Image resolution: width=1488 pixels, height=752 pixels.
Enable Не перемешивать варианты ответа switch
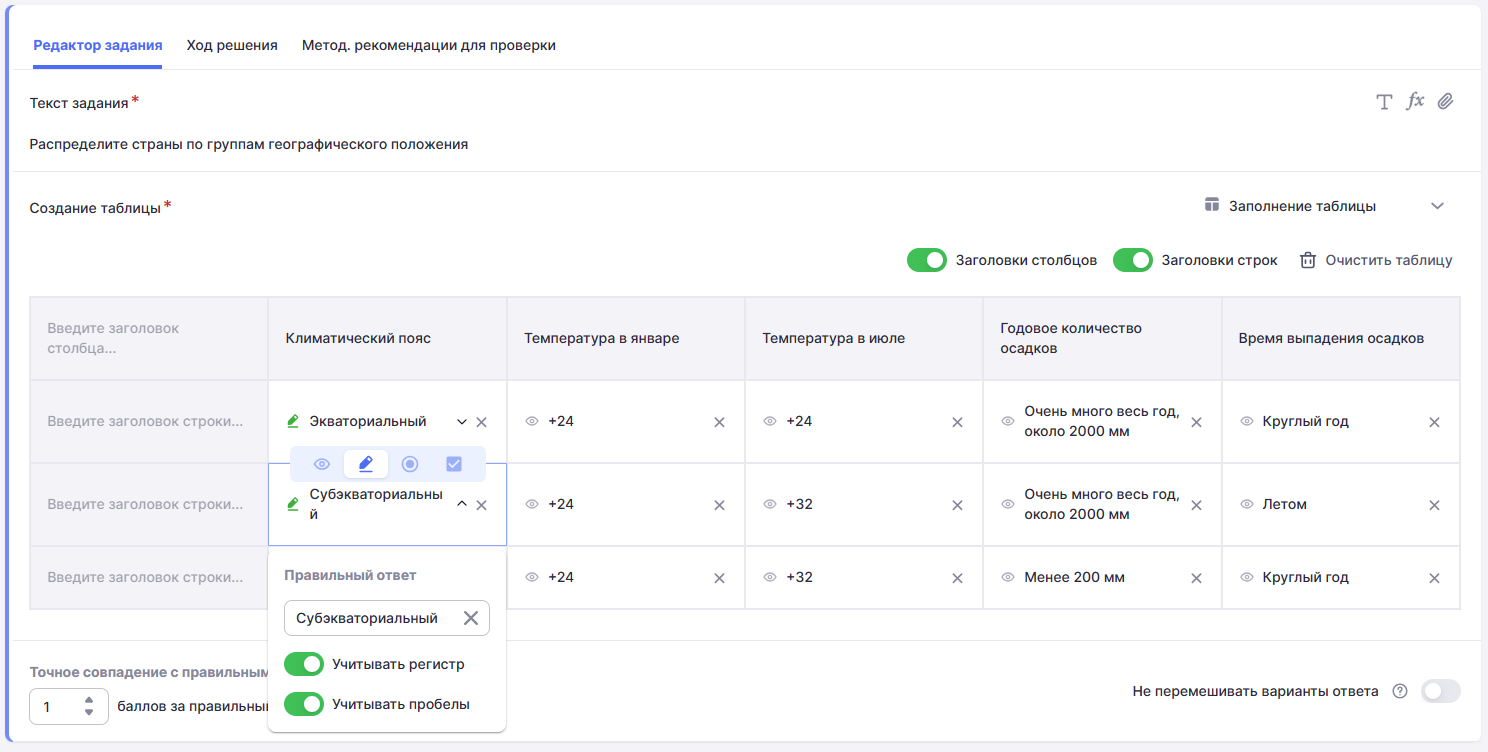click(1441, 691)
